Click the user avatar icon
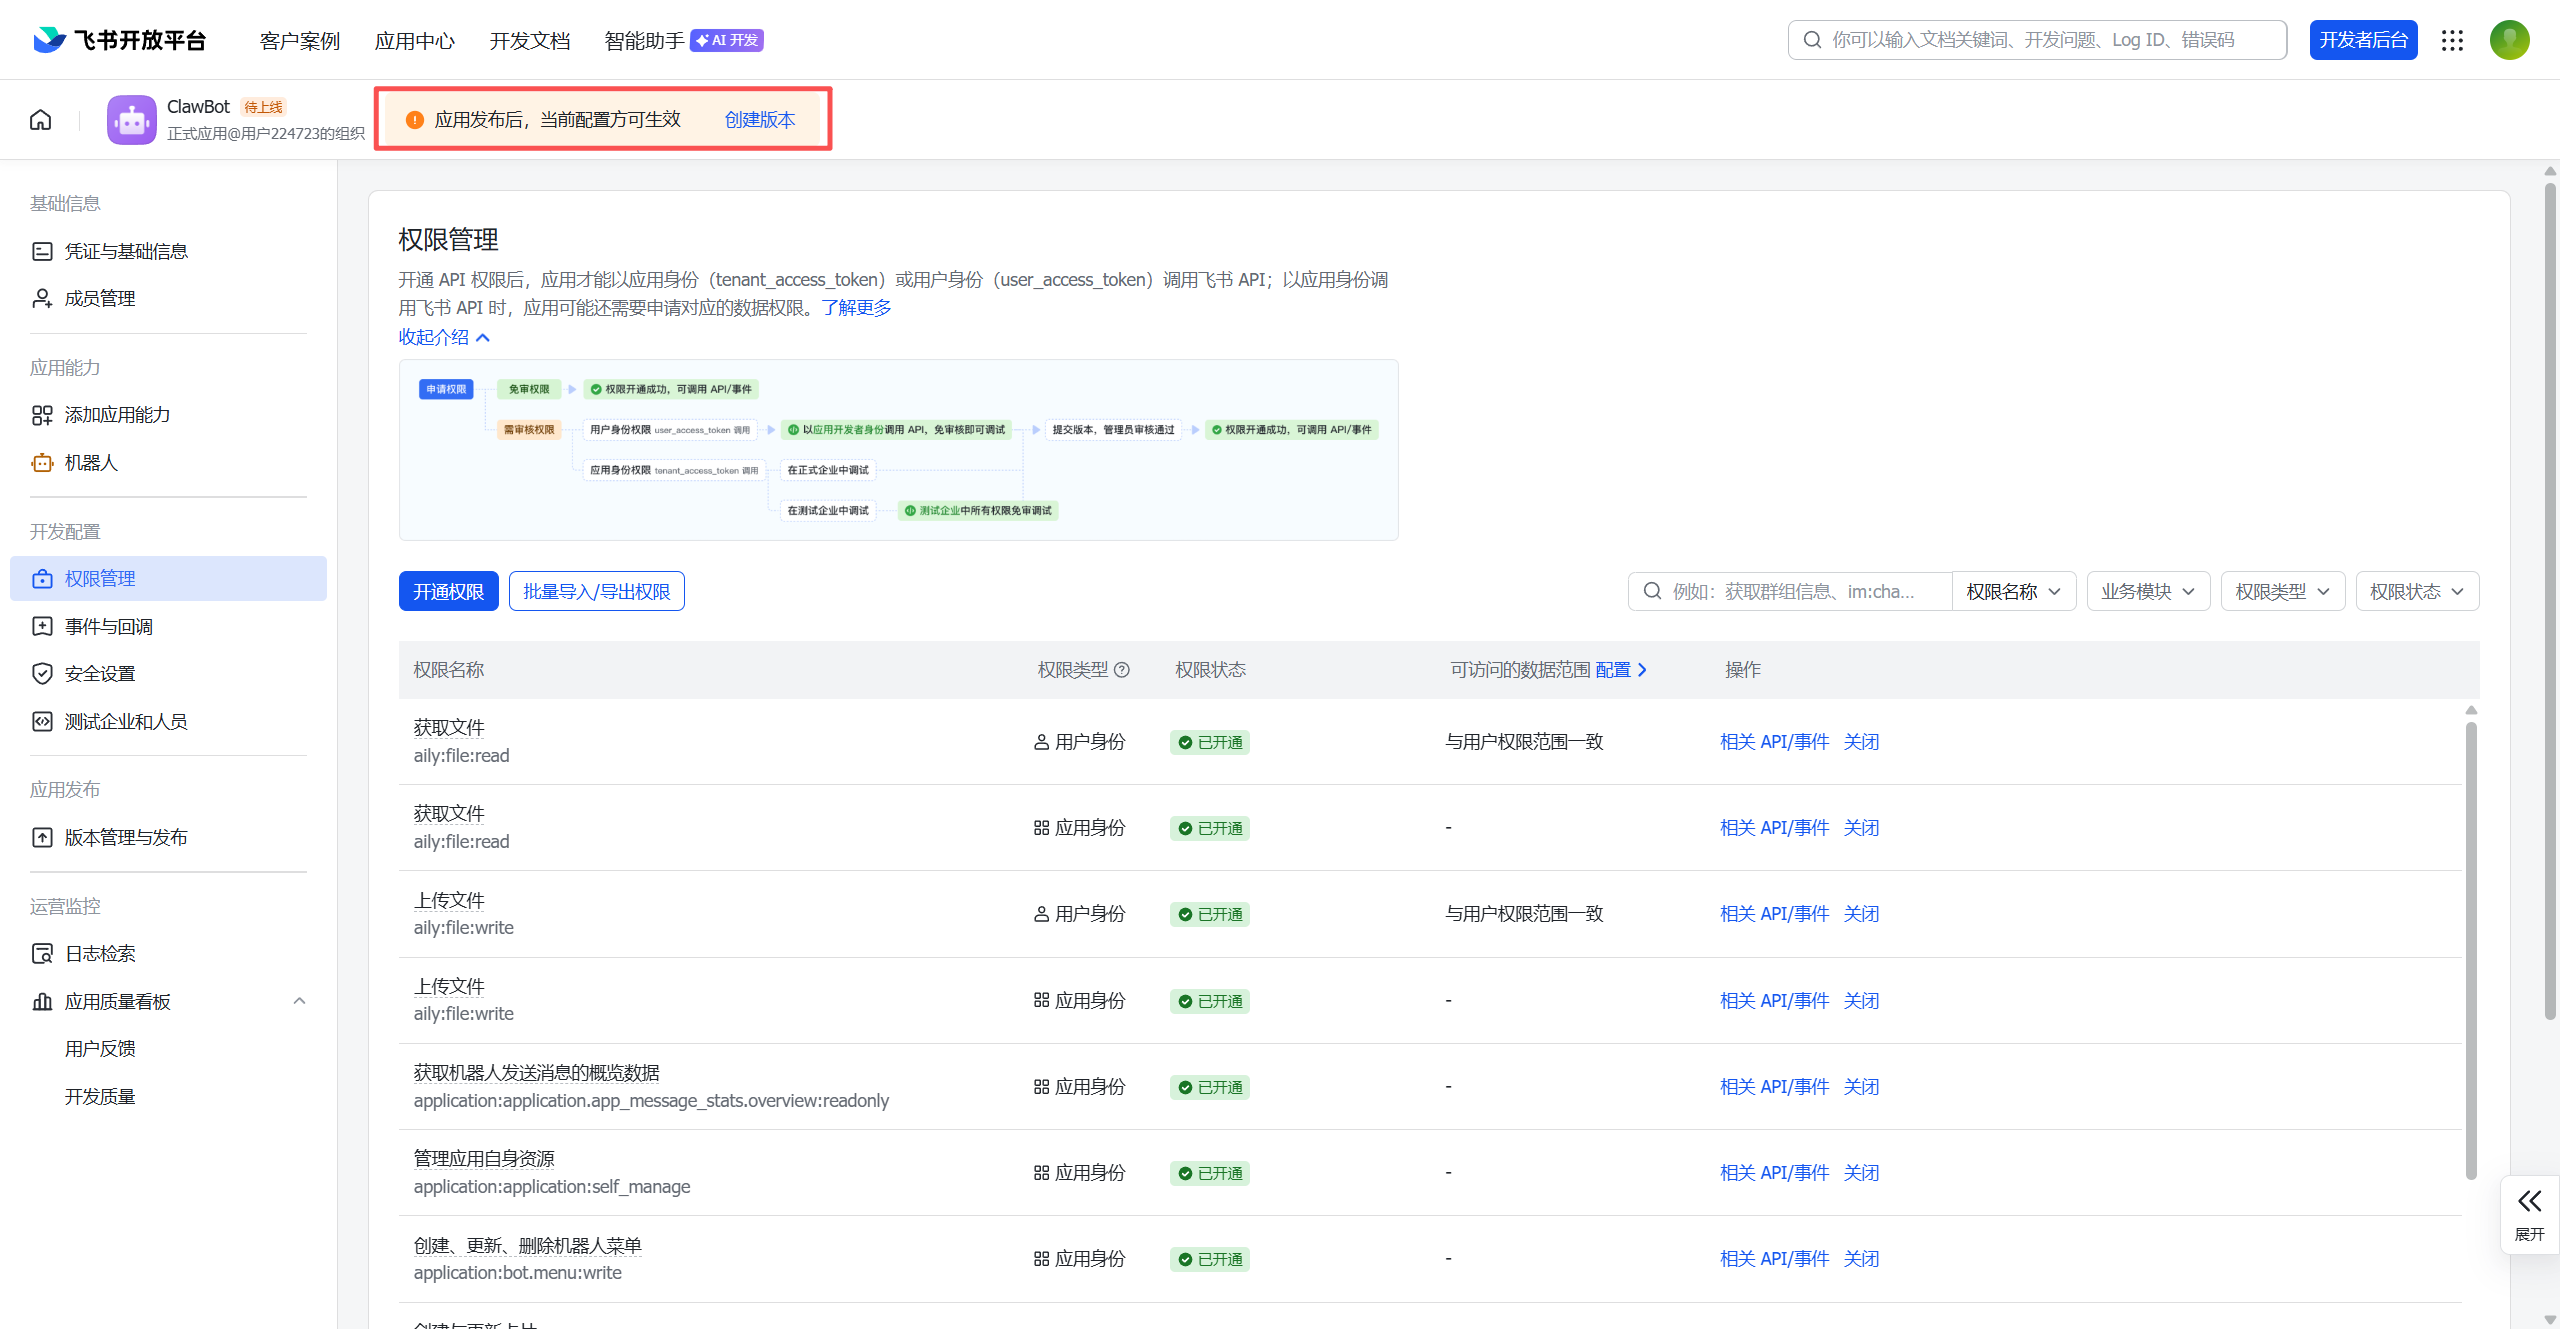The height and width of the screenshot is (1329, 2560). 2509,40
